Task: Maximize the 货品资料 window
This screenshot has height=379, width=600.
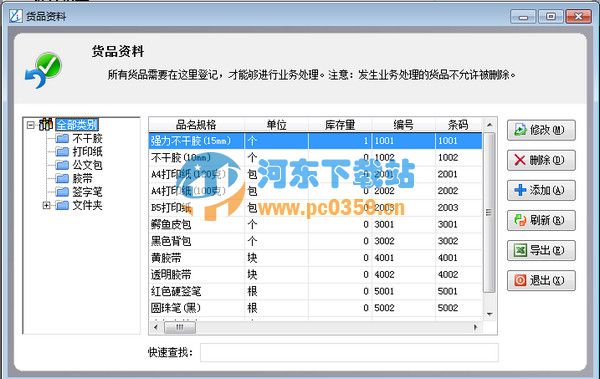Action: pyautogui.click(x=551, y=16)
